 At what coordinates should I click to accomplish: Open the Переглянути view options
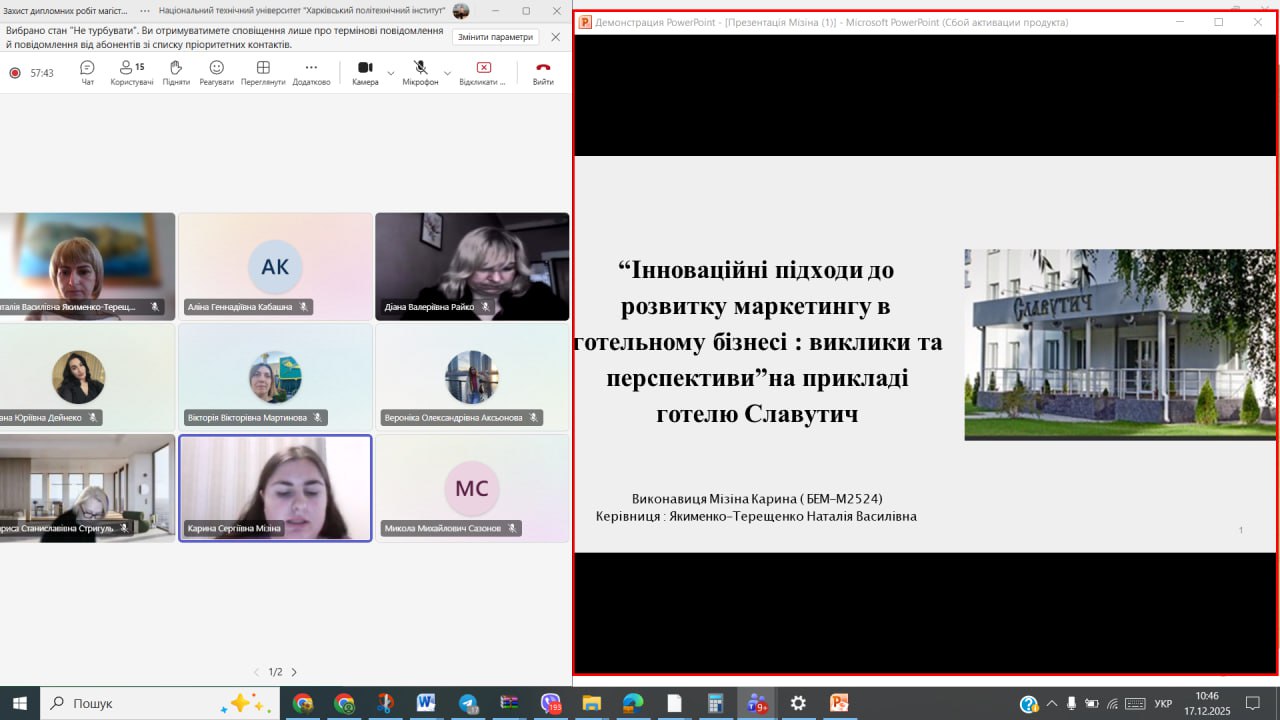coord(263,72)
